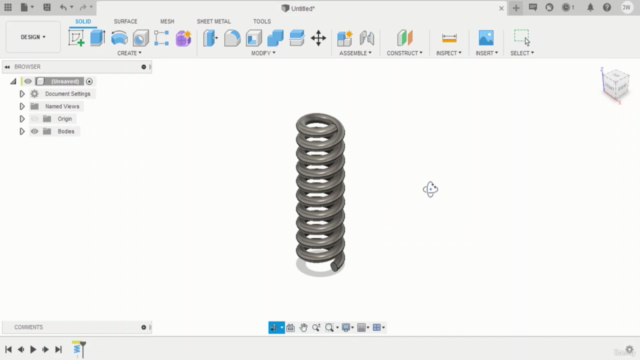Viewport: 640px width, 360px height.
Task: Open the data panel grid icon
Action: [x=8, y=7]
